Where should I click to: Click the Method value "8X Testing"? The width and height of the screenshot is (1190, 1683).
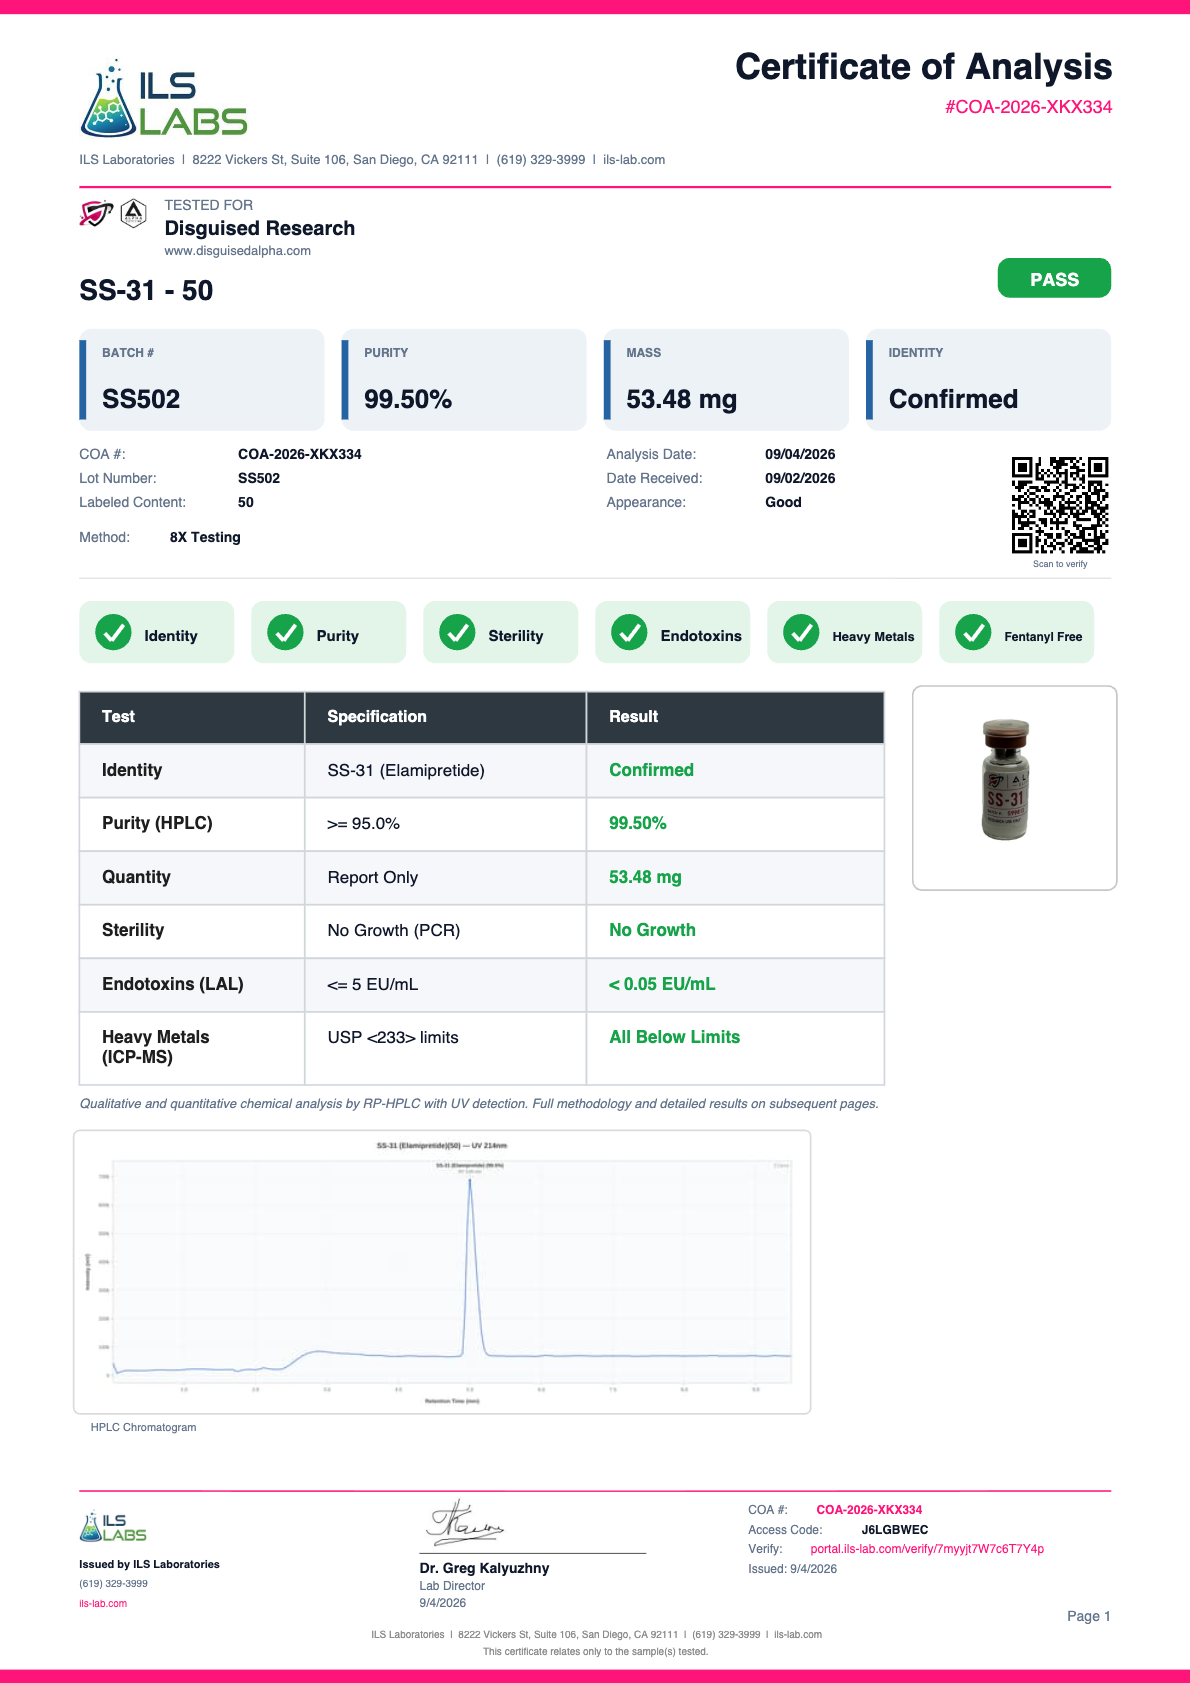pyautogui.click(x=205, y=537)
